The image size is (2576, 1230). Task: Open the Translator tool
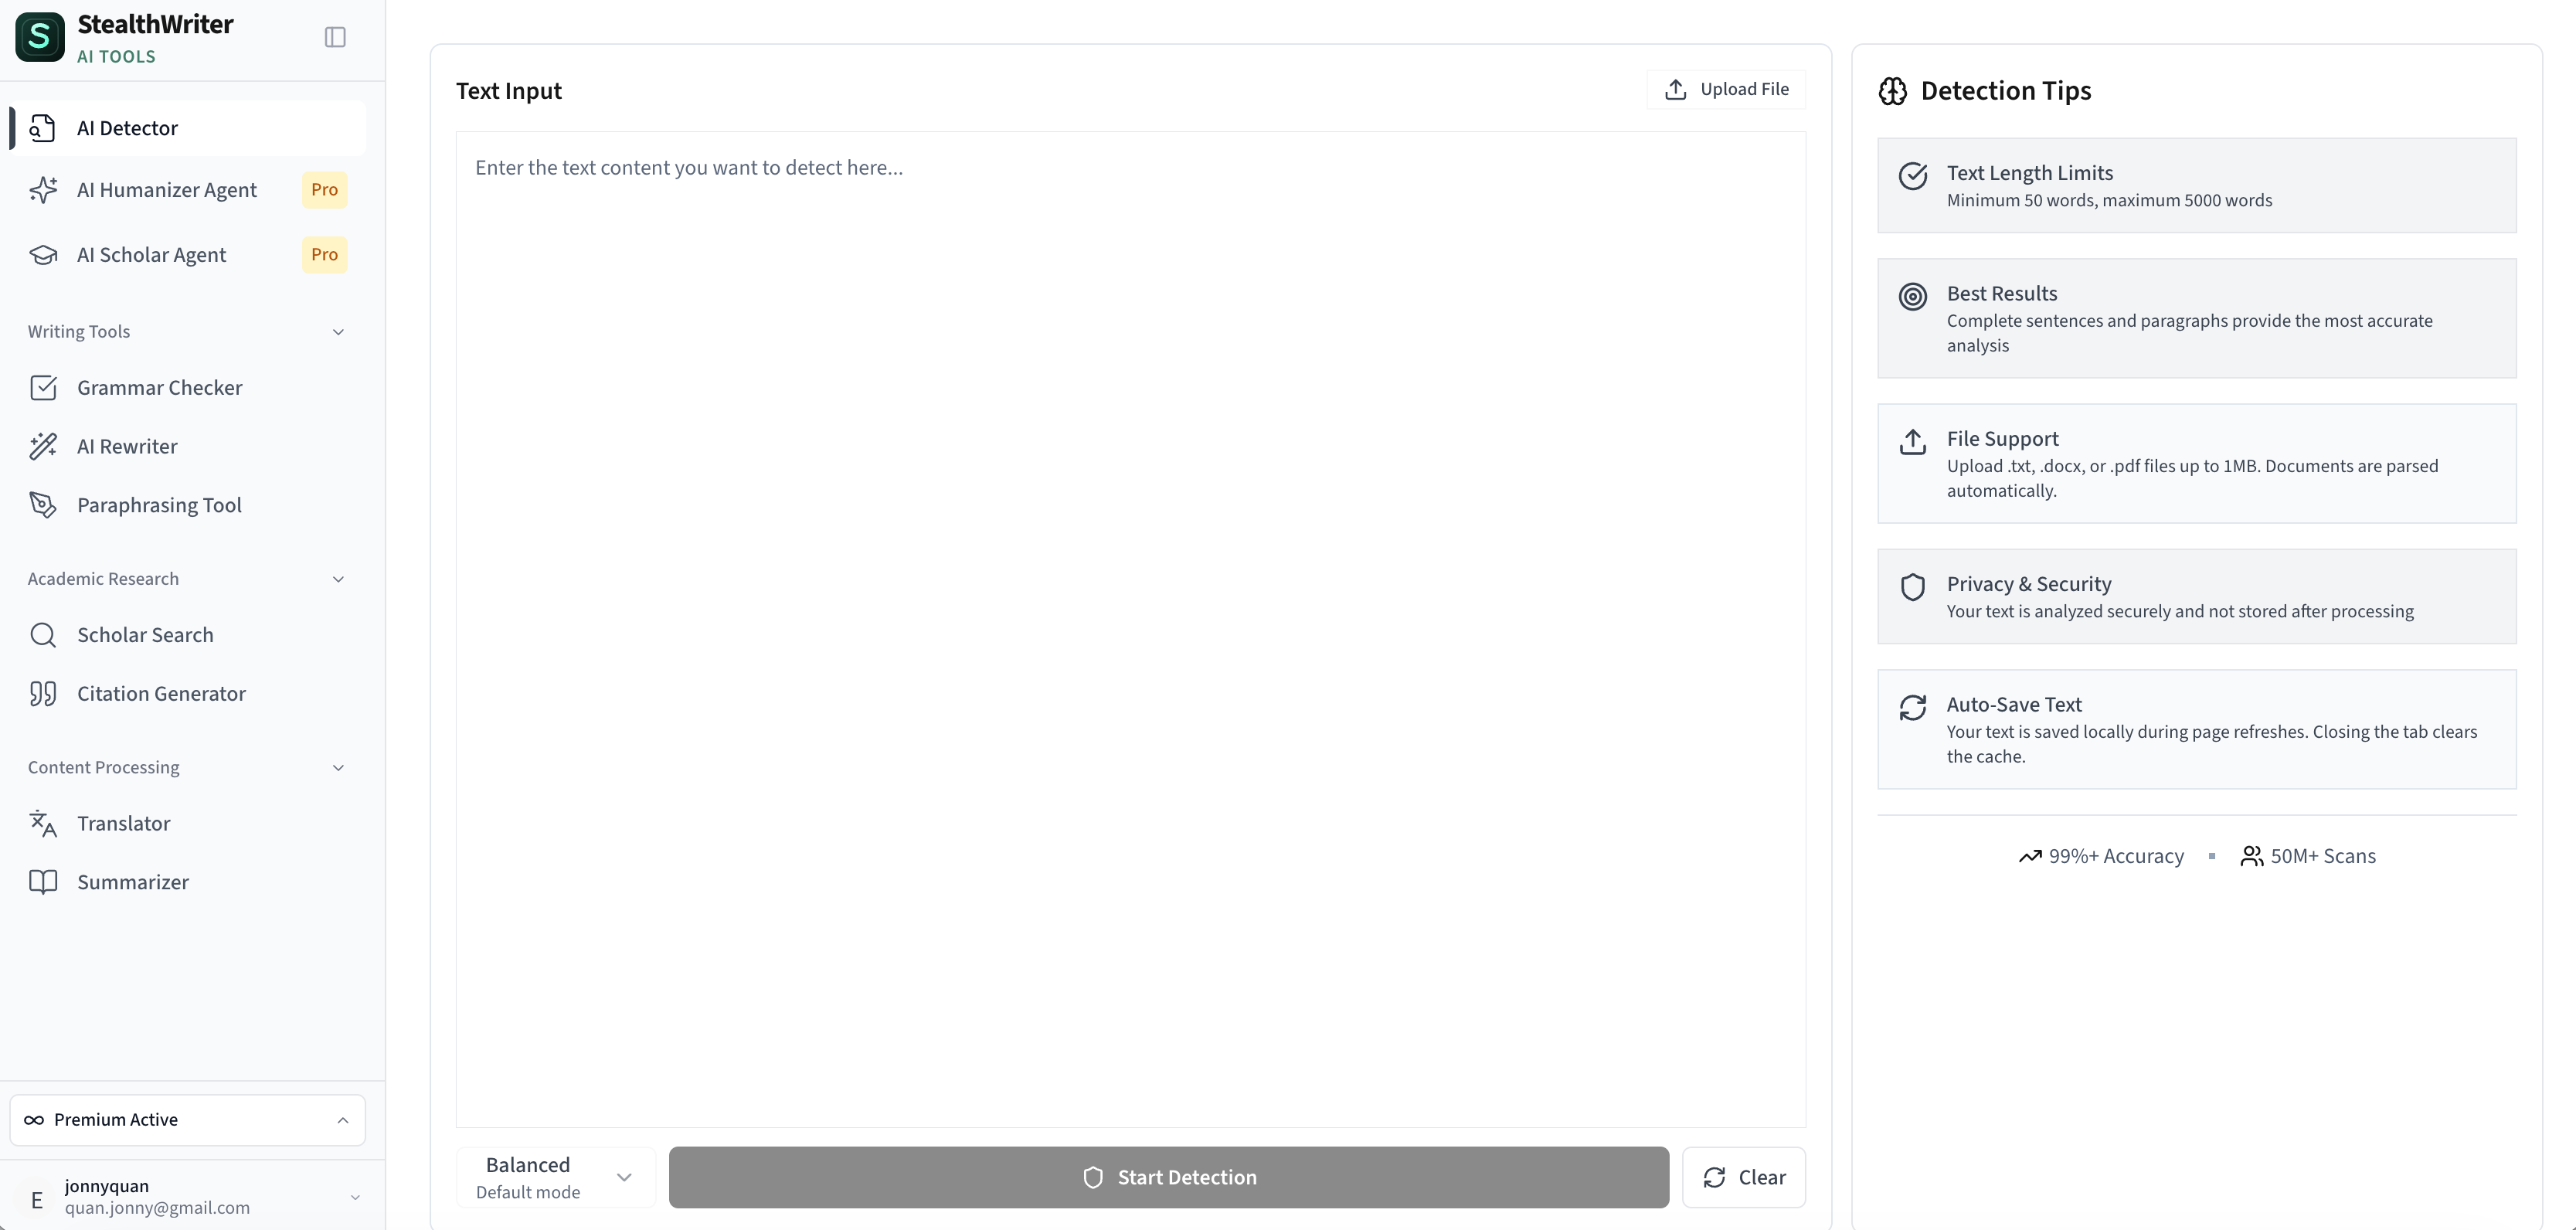pos(124,823)
